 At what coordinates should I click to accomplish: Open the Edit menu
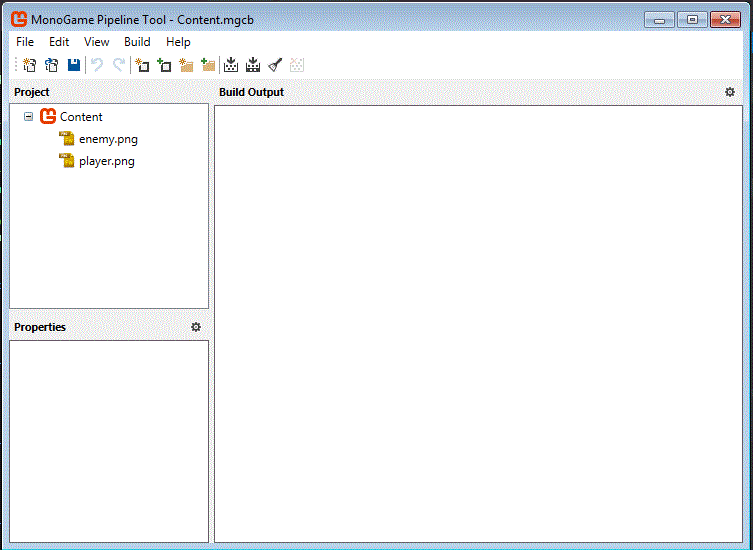tap(59, 42)
